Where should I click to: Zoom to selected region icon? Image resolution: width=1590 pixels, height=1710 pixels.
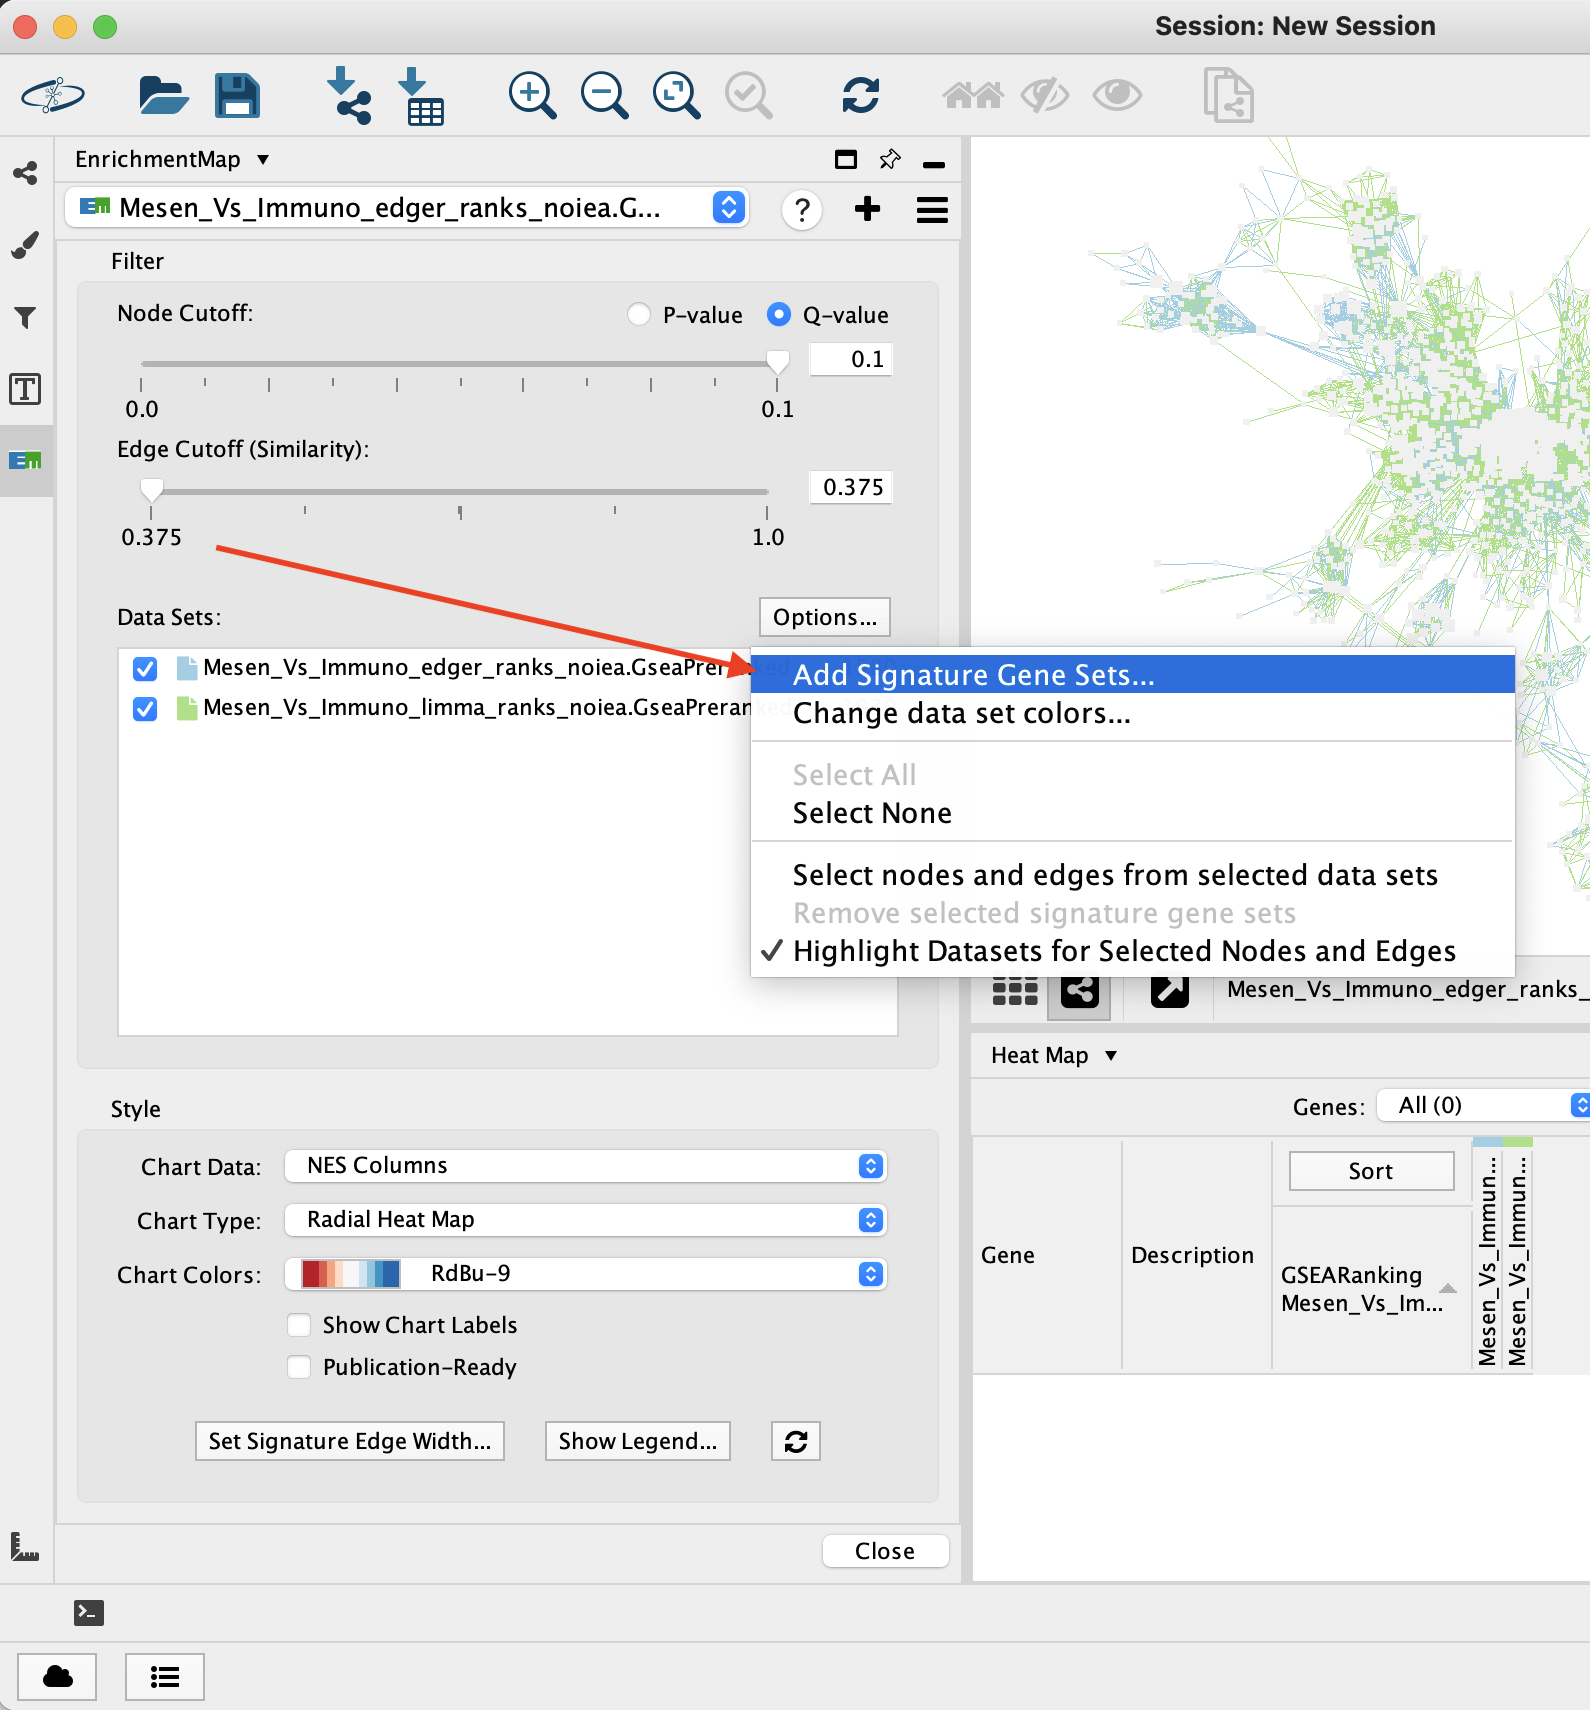(748, 96)
